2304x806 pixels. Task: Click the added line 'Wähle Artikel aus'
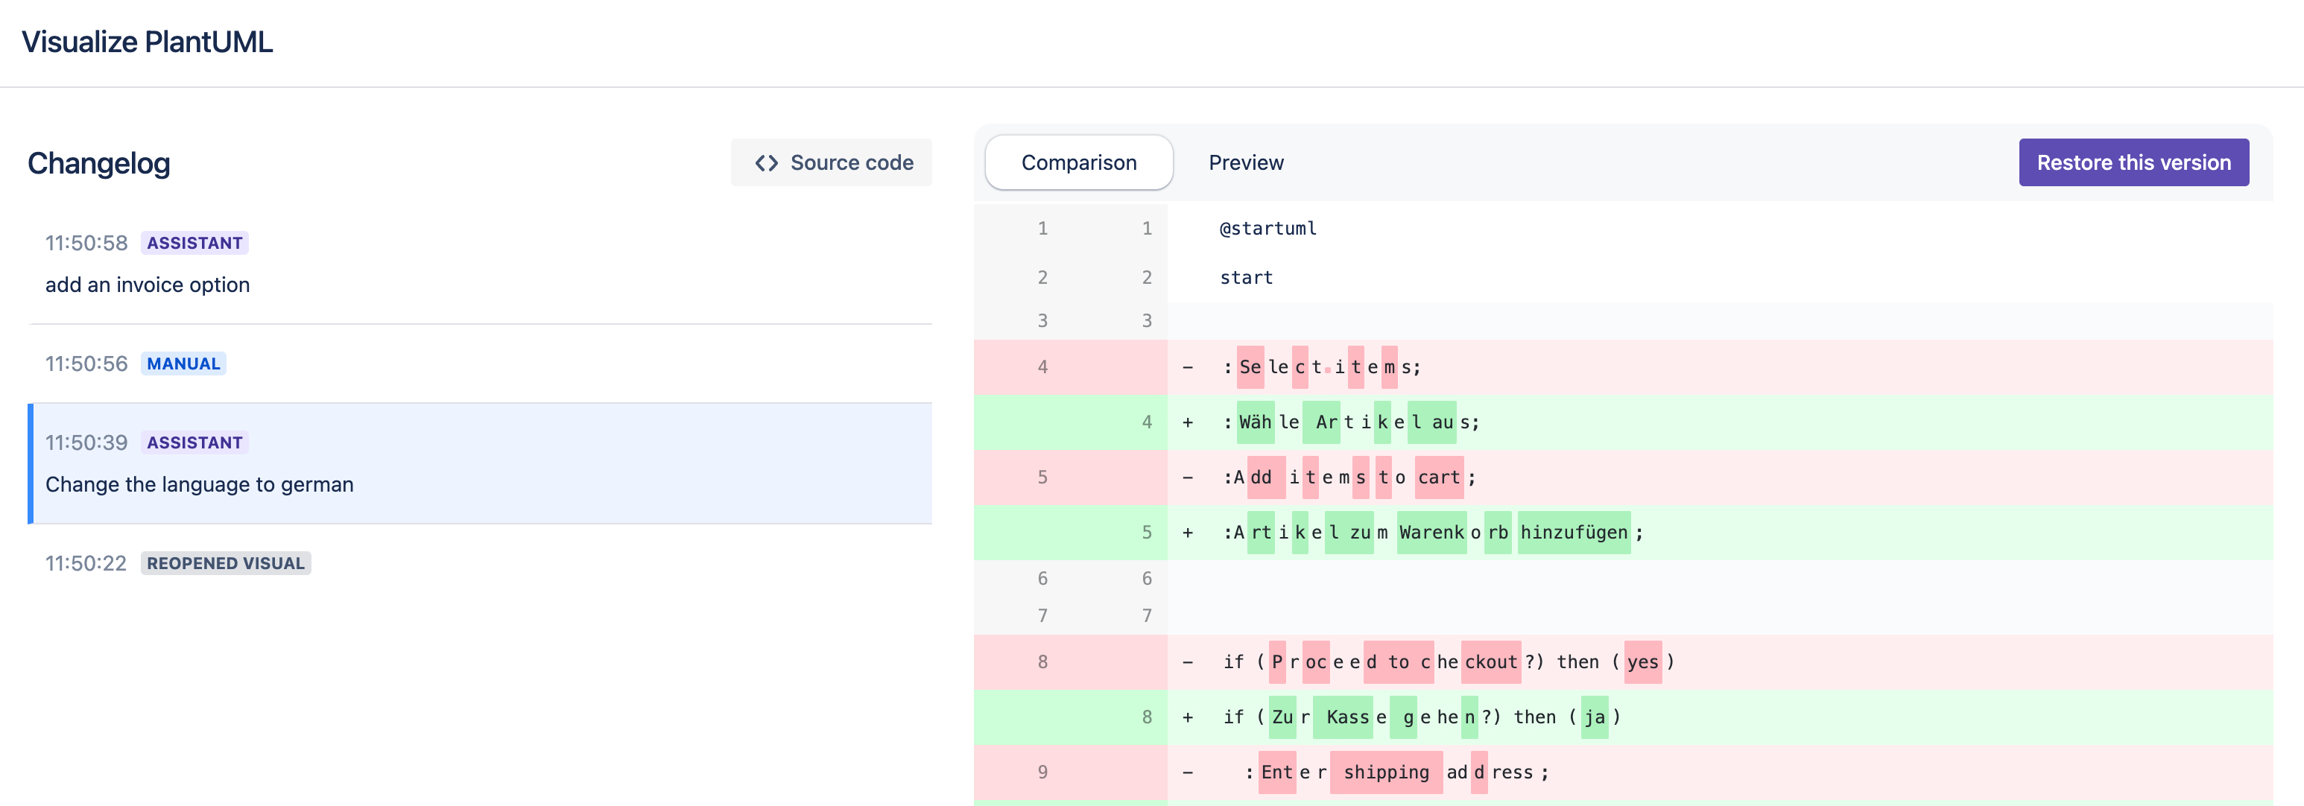click(x=1350, y=422)
